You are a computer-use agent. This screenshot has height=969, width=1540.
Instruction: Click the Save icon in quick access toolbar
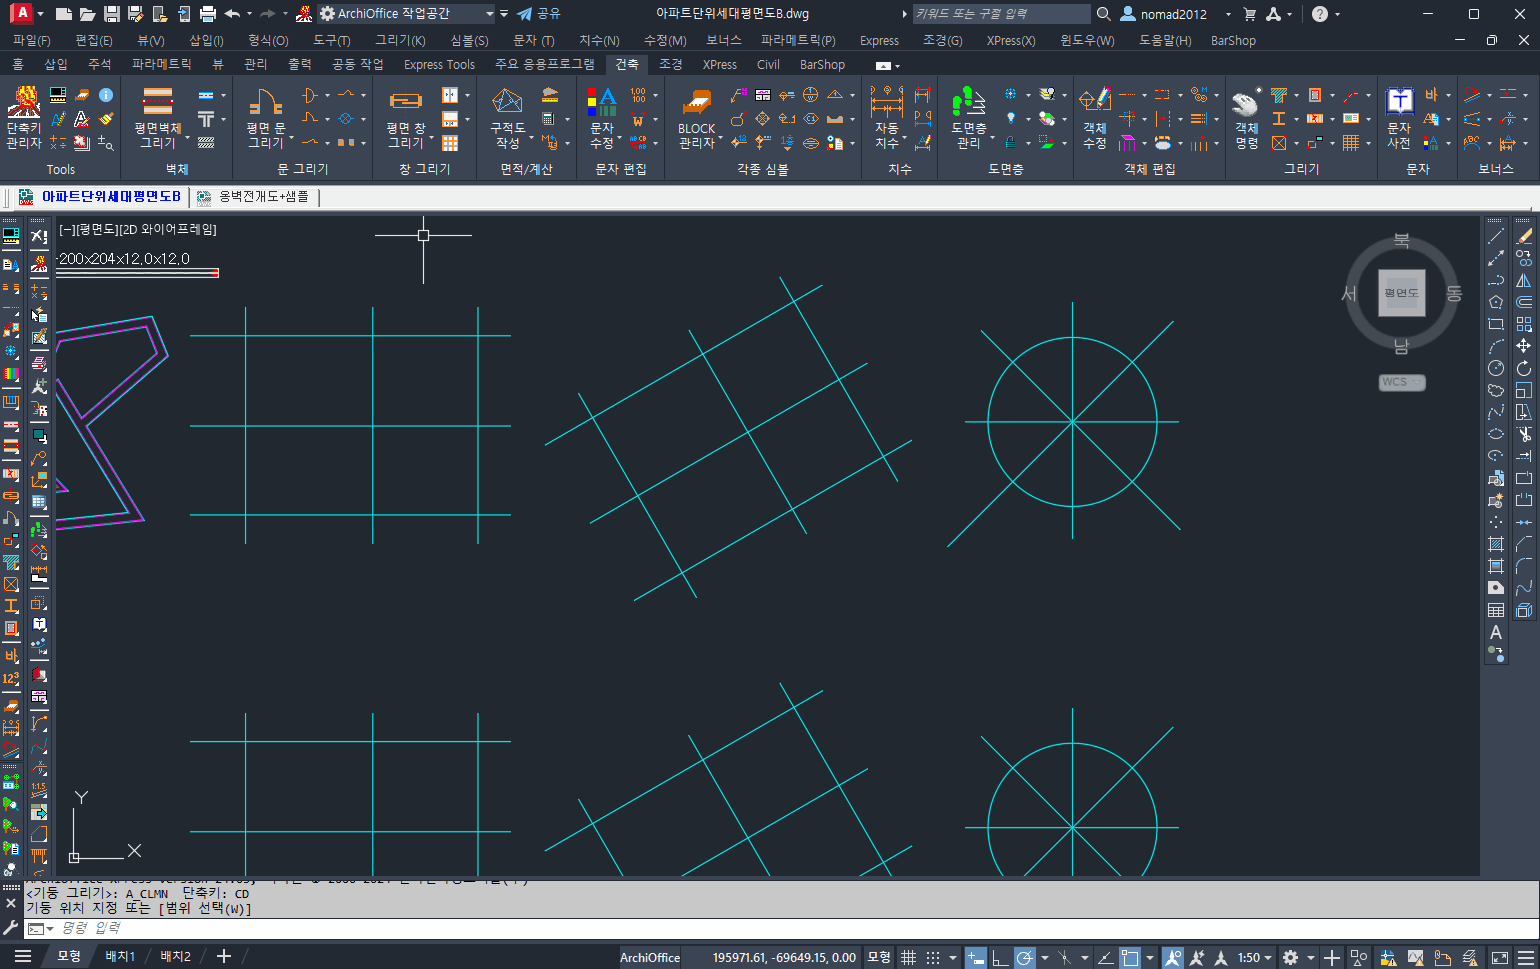(112, 14)
